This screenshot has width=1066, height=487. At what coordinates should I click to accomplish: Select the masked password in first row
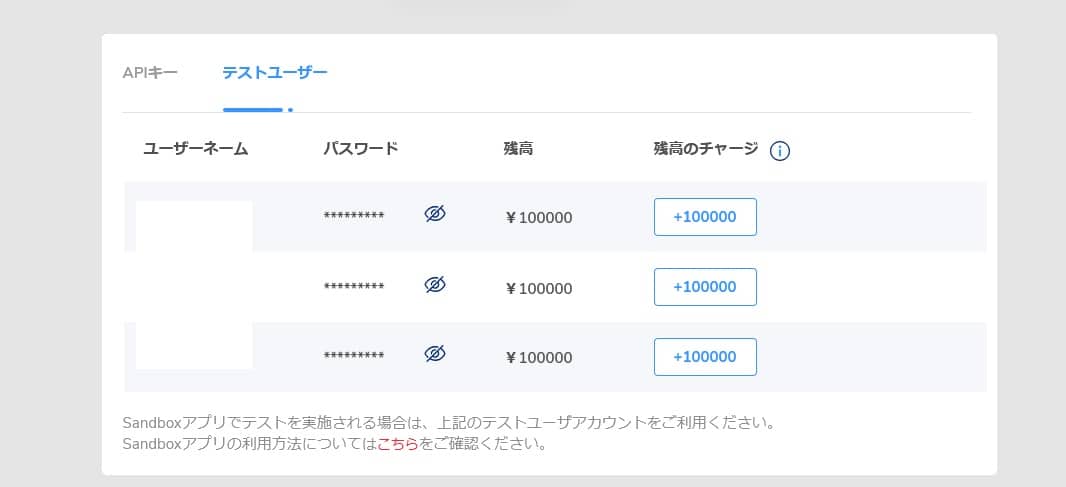tap(354, 216)
